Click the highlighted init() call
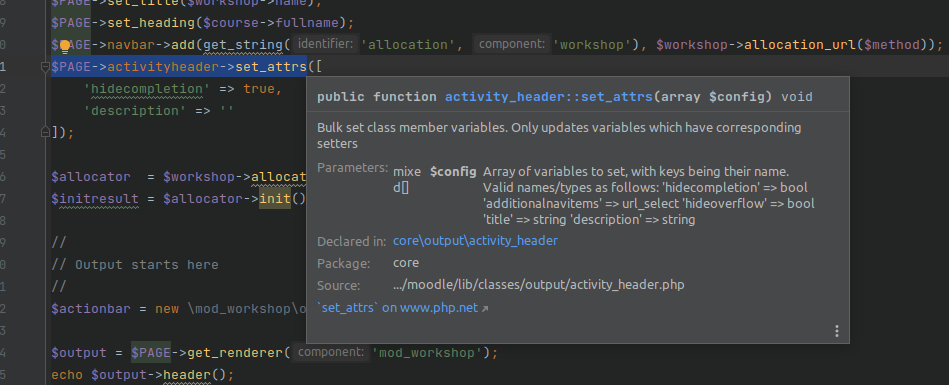 click(275, 199)
